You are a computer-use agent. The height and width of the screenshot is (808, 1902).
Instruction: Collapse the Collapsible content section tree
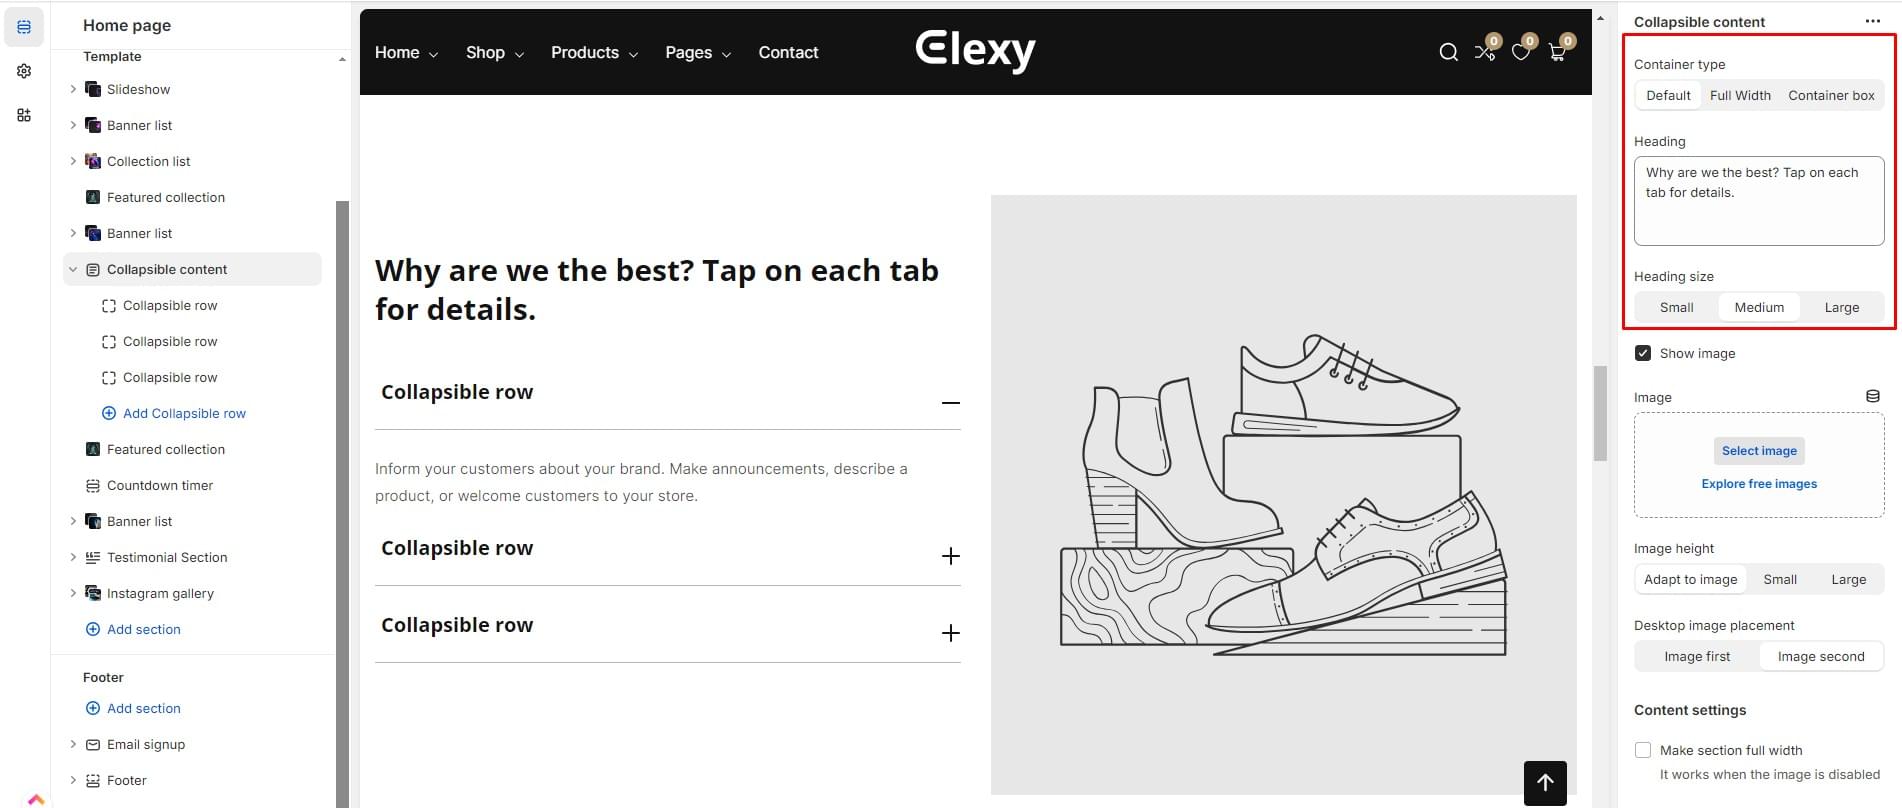click(73, 269)
